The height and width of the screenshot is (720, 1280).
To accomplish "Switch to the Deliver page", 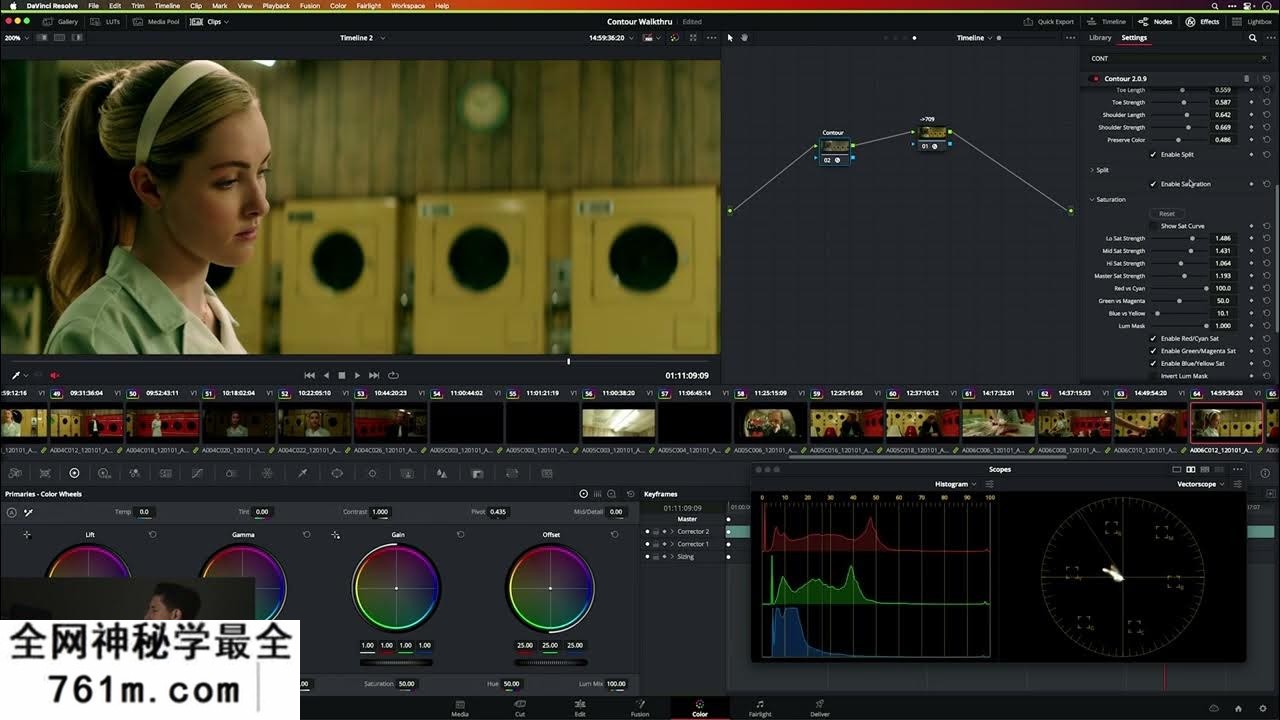I will [820, 708].
